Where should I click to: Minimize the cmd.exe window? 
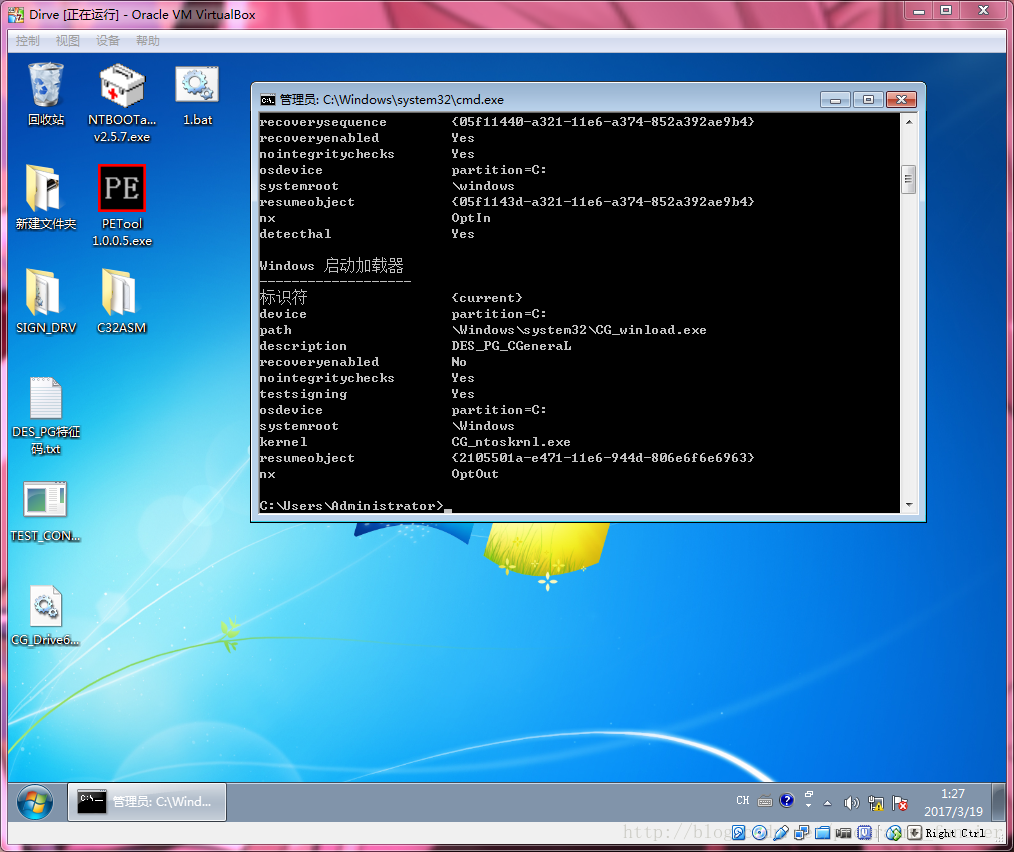coord(836,100)
